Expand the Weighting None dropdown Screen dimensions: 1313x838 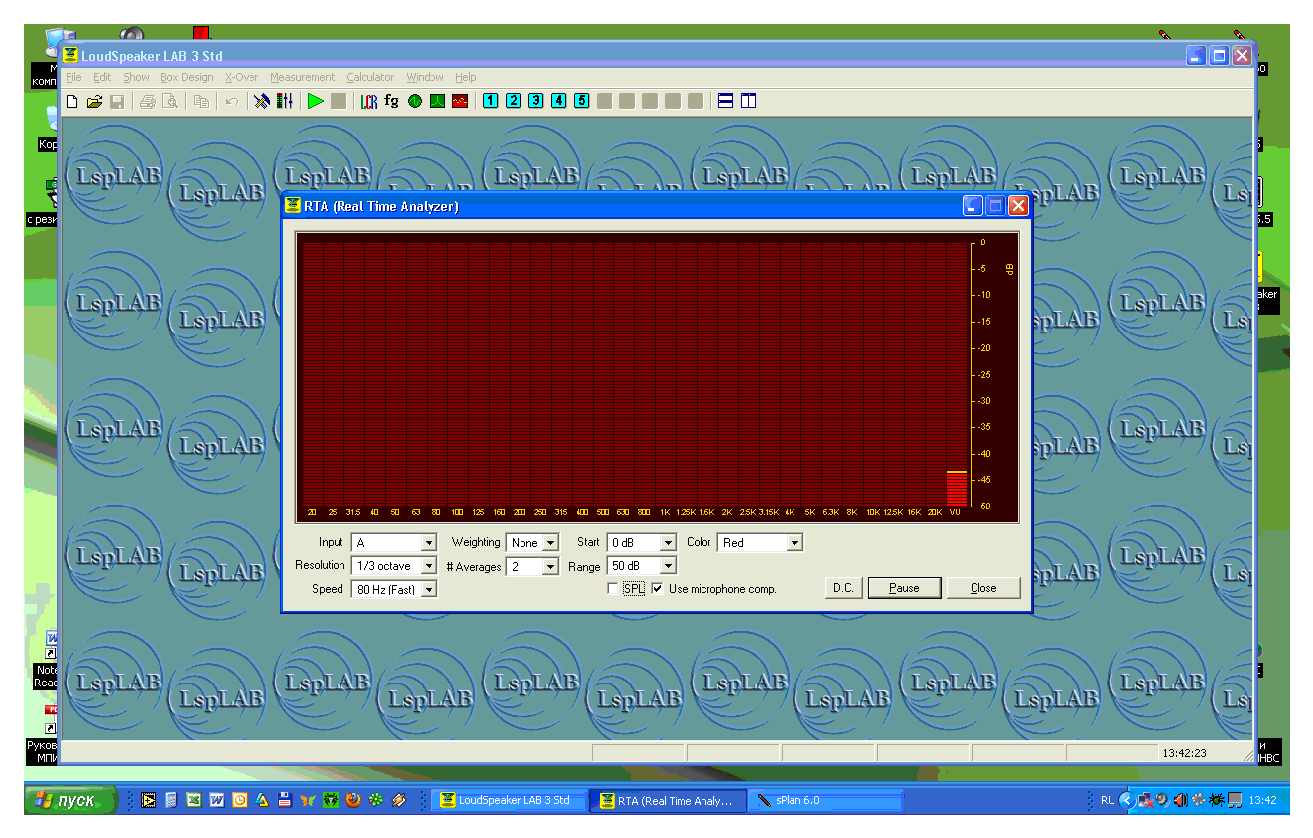click(x=551, y=543)
